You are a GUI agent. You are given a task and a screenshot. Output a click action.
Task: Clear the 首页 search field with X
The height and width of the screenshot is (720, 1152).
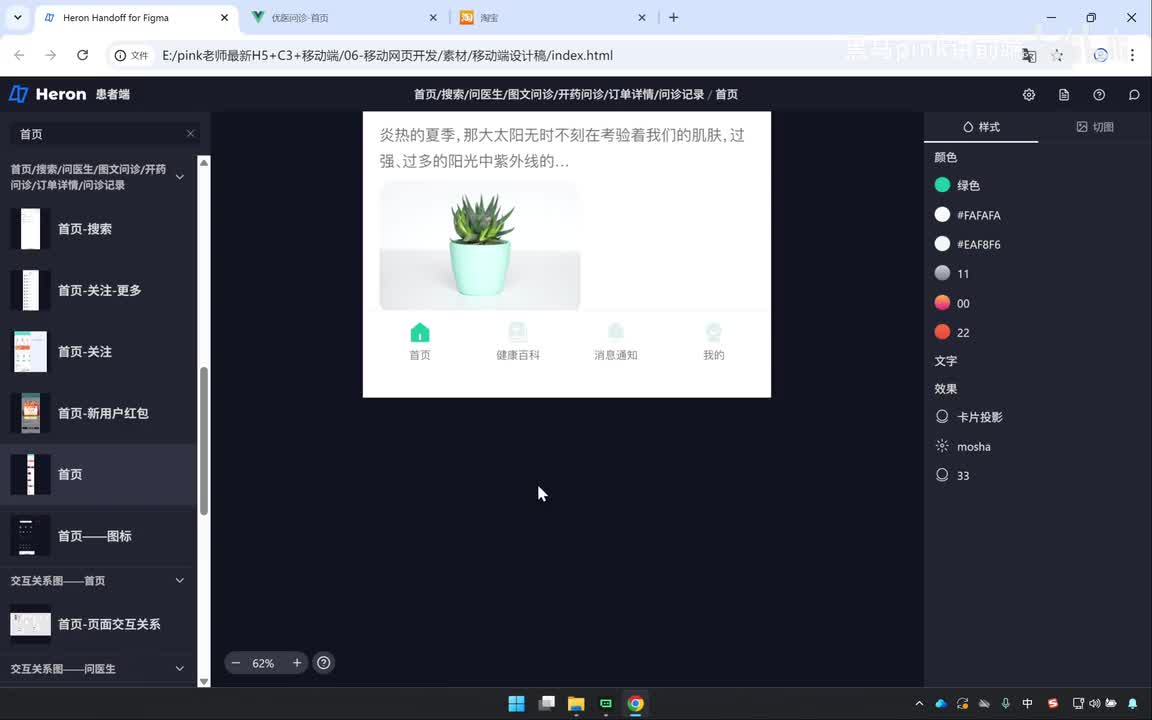tap(190, 134)
